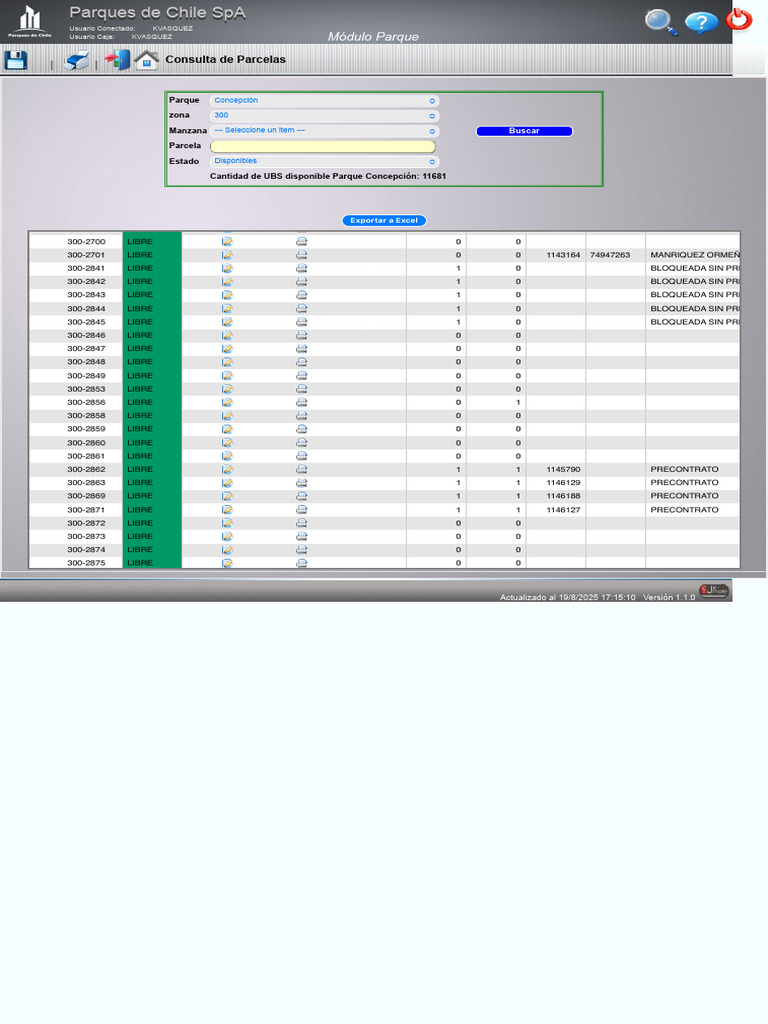Click the footer logo badge icon
The image size is (768, 1024).
713,590
